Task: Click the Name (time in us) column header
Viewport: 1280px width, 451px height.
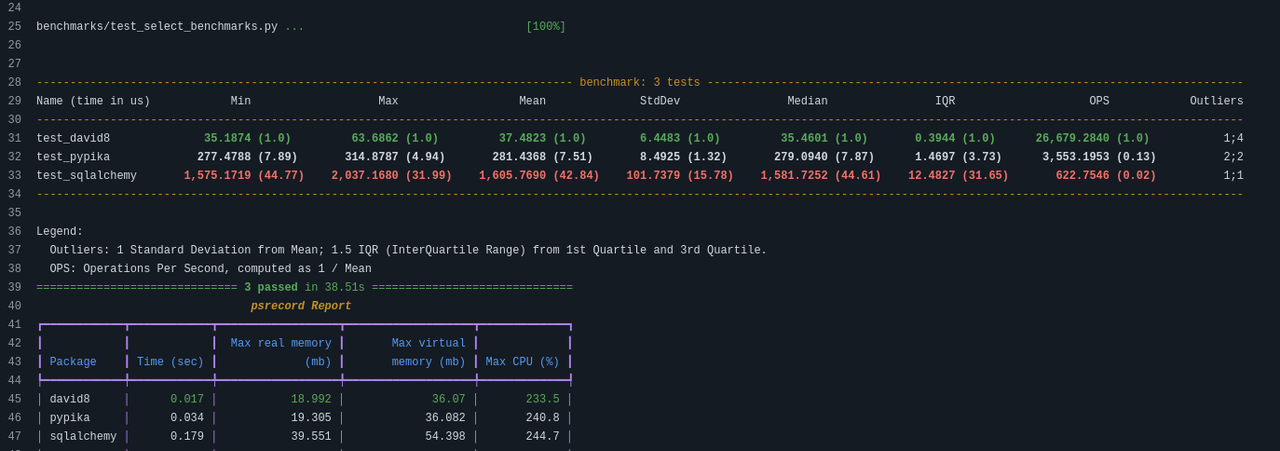Action: (93, 101)
